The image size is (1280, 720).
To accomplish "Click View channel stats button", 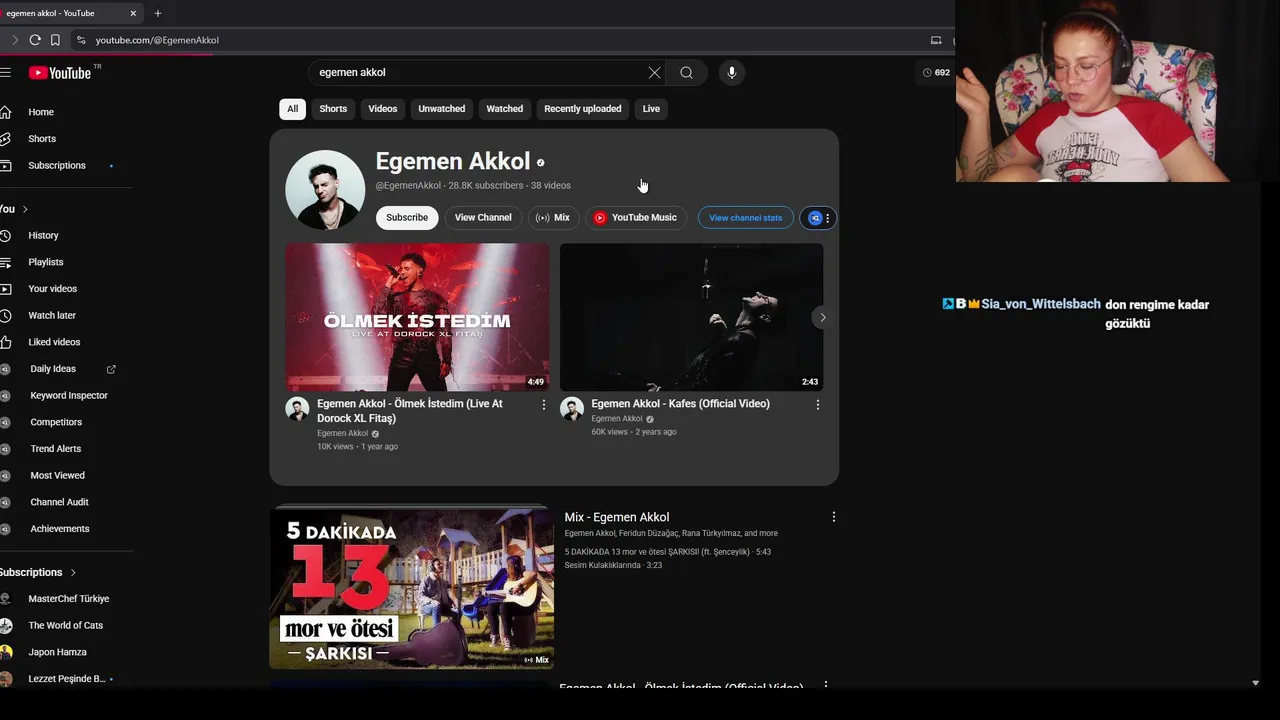I will pyautogui.click(x=745, y=218).
